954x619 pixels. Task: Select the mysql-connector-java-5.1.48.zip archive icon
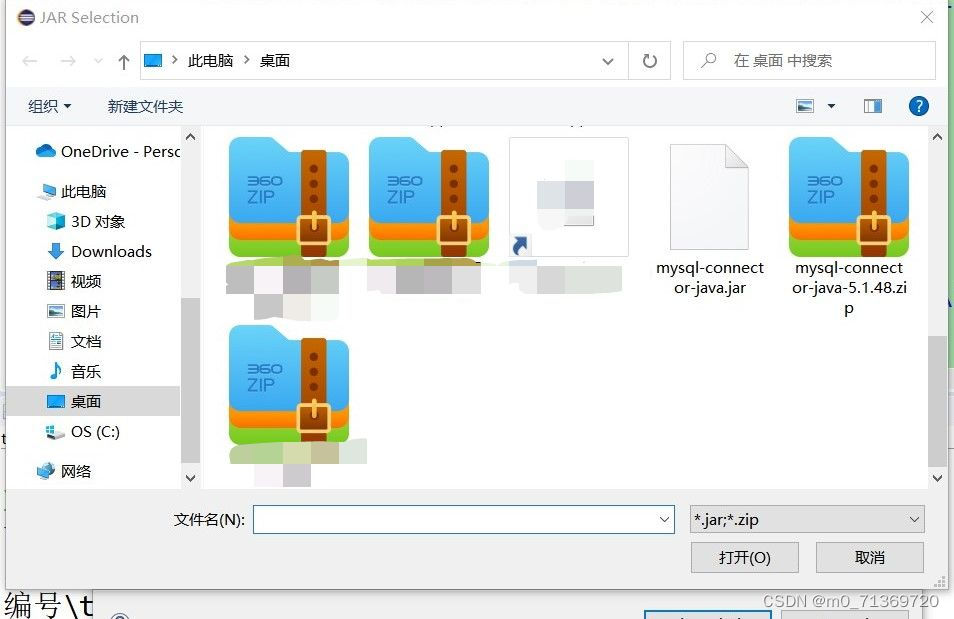click(x=847, y=195)
